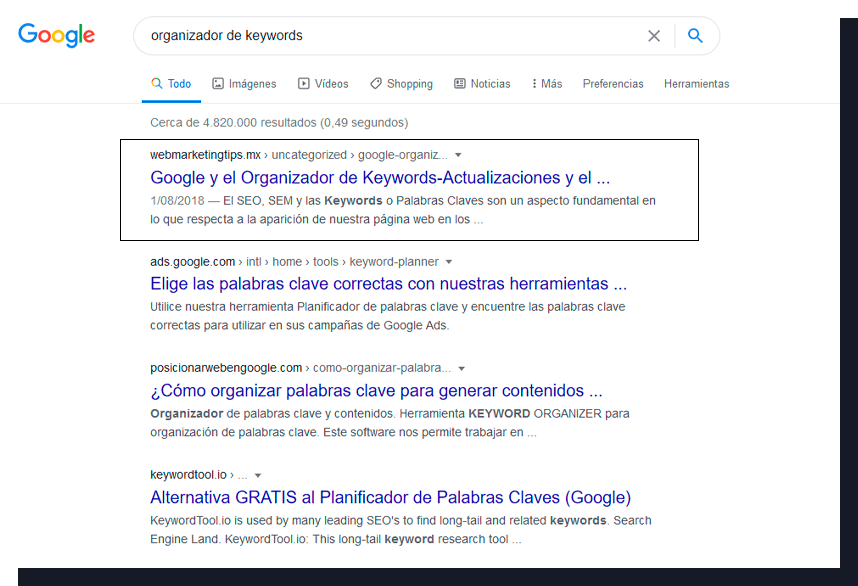Click inside the search query text field

pyautogui.click(x=390, y=36)
